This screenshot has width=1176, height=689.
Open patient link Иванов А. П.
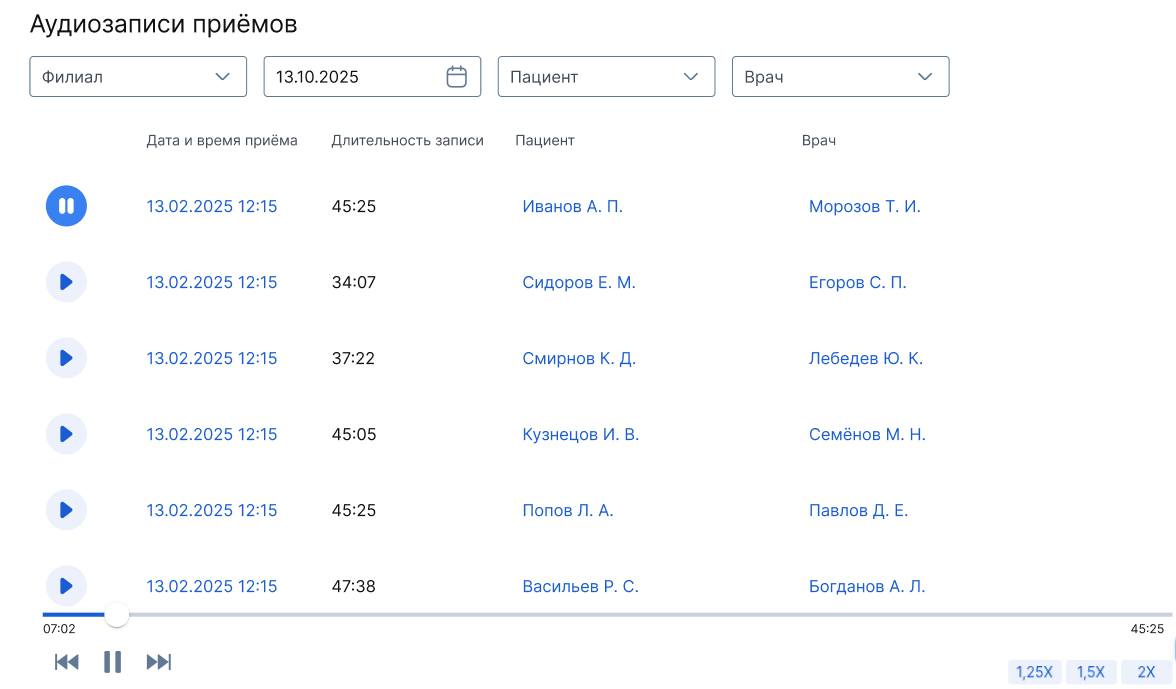click(572, 207)
